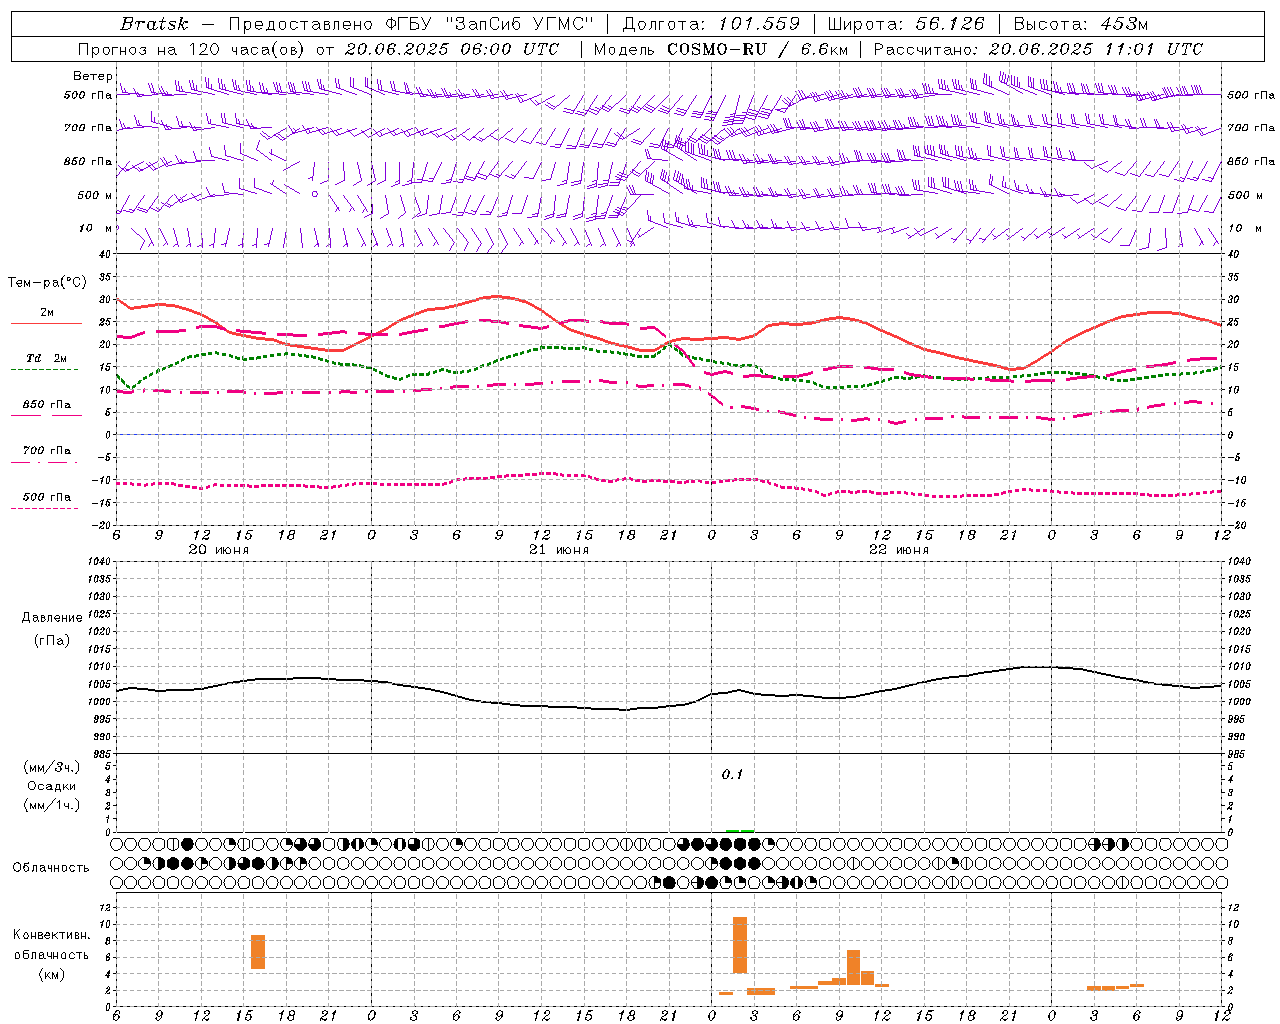Click the "Долгота: 101.559" longitude value

[711, 24]
